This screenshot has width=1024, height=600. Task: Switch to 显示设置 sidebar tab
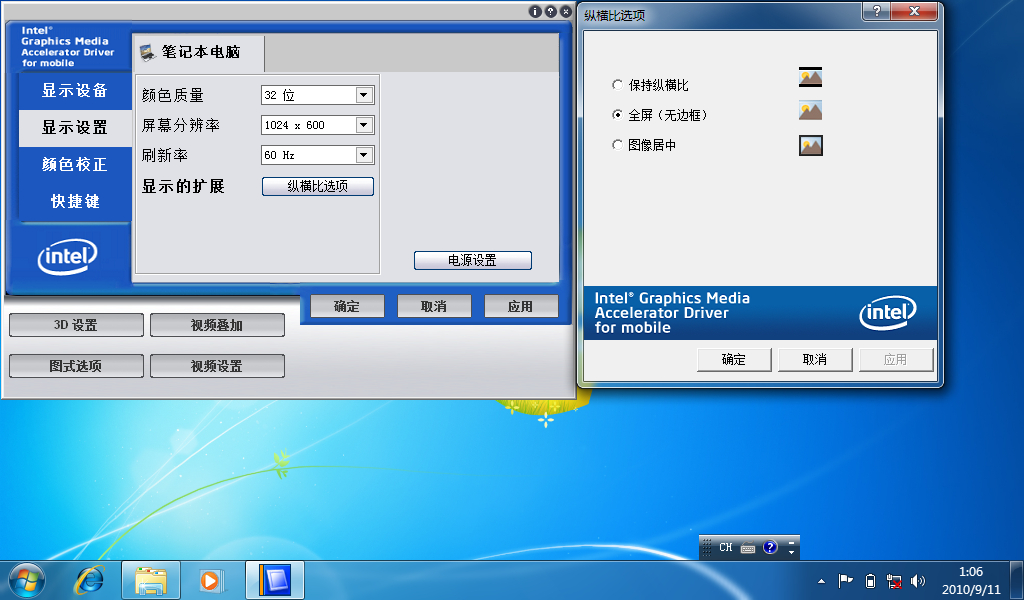tap(74, 128)
